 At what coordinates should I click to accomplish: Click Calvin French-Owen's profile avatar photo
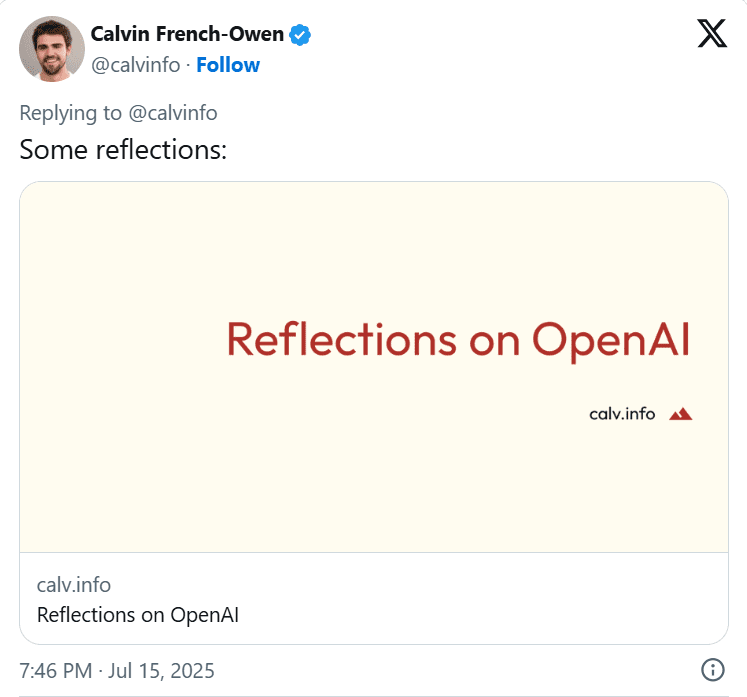click(x=52, y=49)
